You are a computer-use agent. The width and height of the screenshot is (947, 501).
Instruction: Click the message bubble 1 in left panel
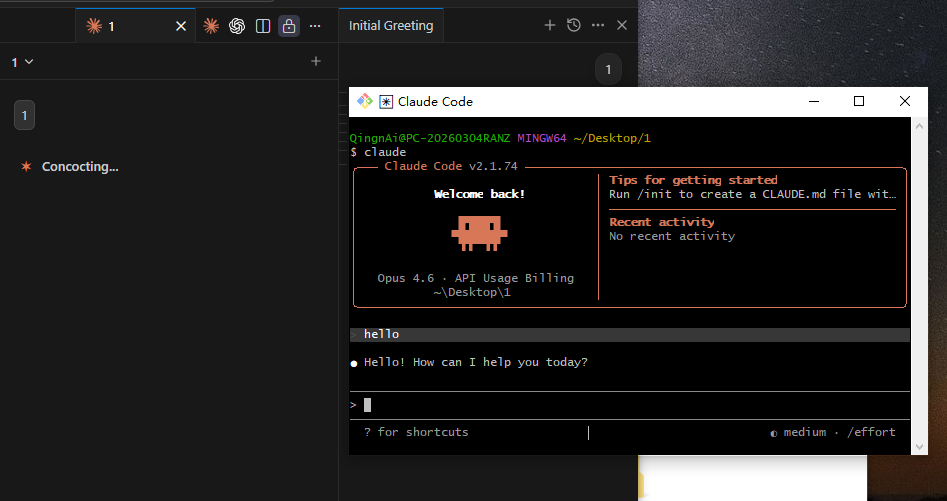[x=24, y=115]
